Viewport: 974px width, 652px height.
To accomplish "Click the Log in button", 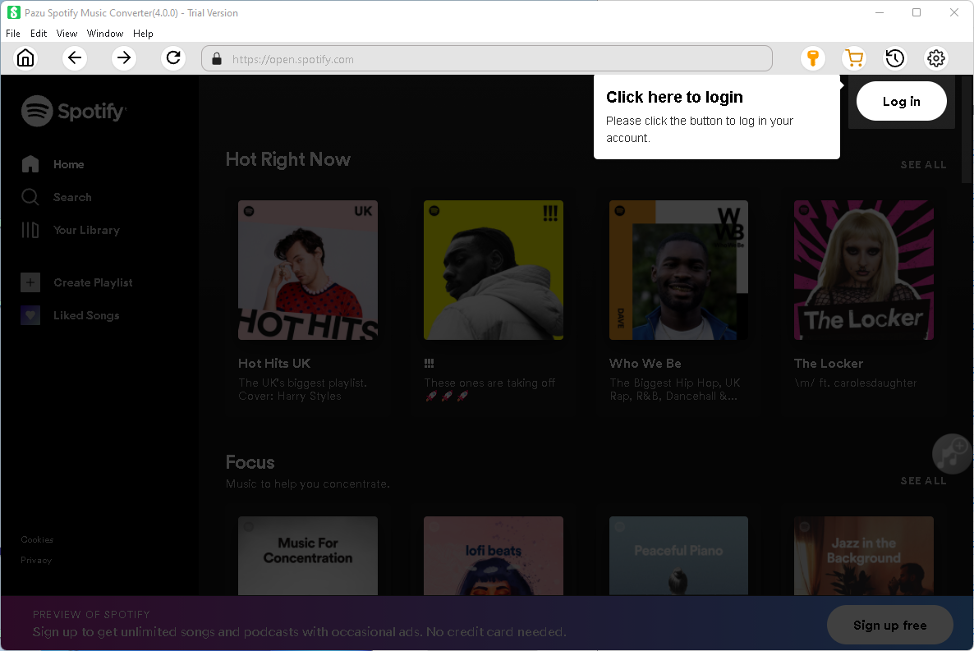I will point(901,101).
